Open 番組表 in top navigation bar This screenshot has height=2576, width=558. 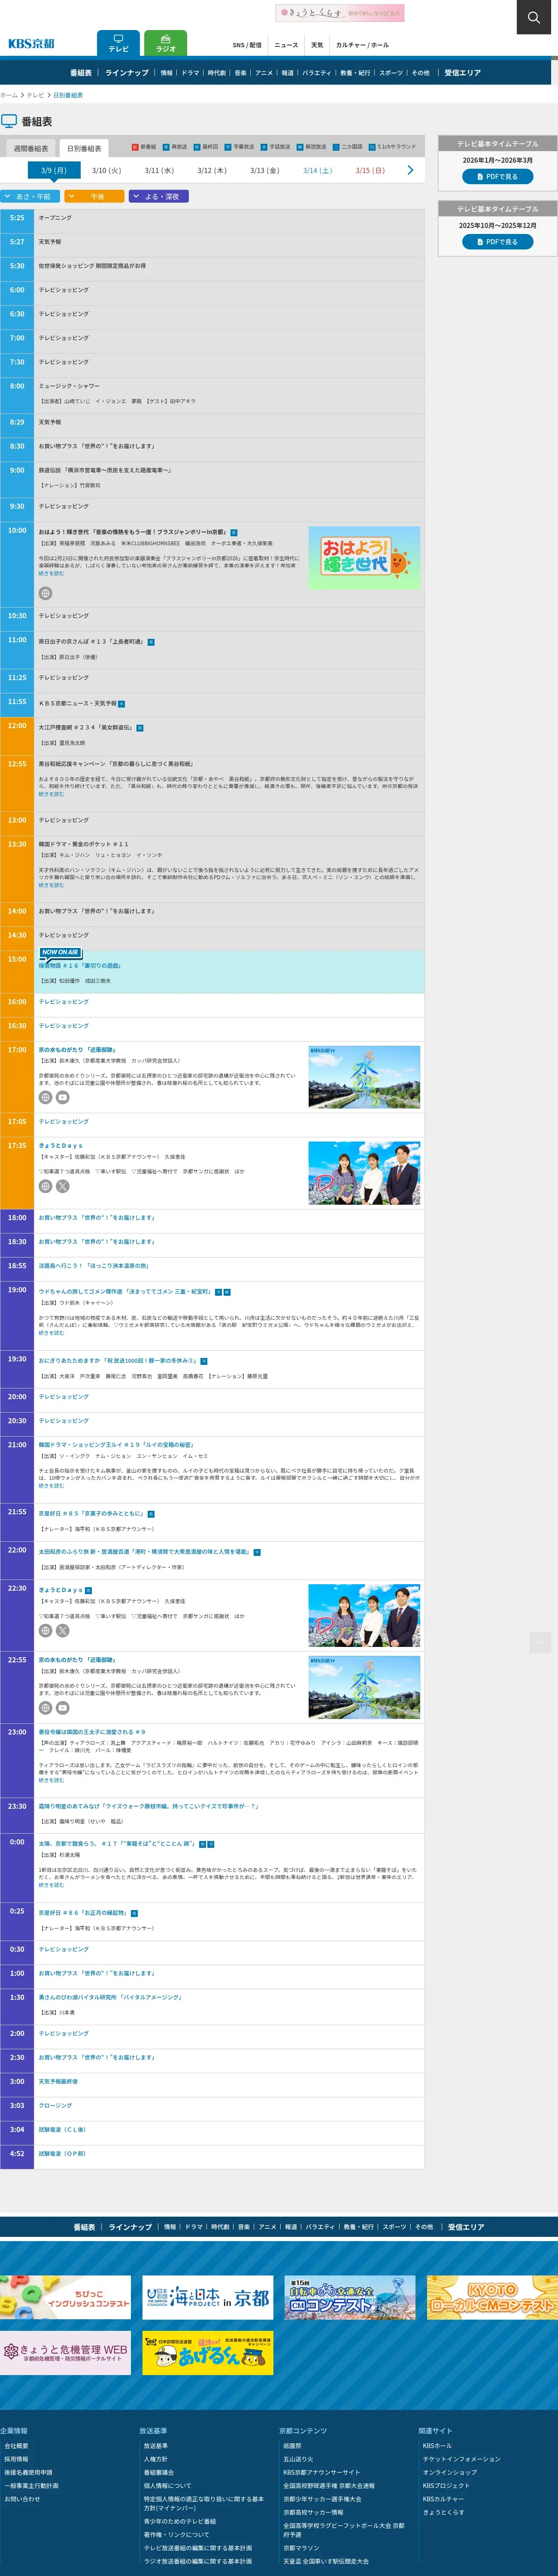click(81, 73)
